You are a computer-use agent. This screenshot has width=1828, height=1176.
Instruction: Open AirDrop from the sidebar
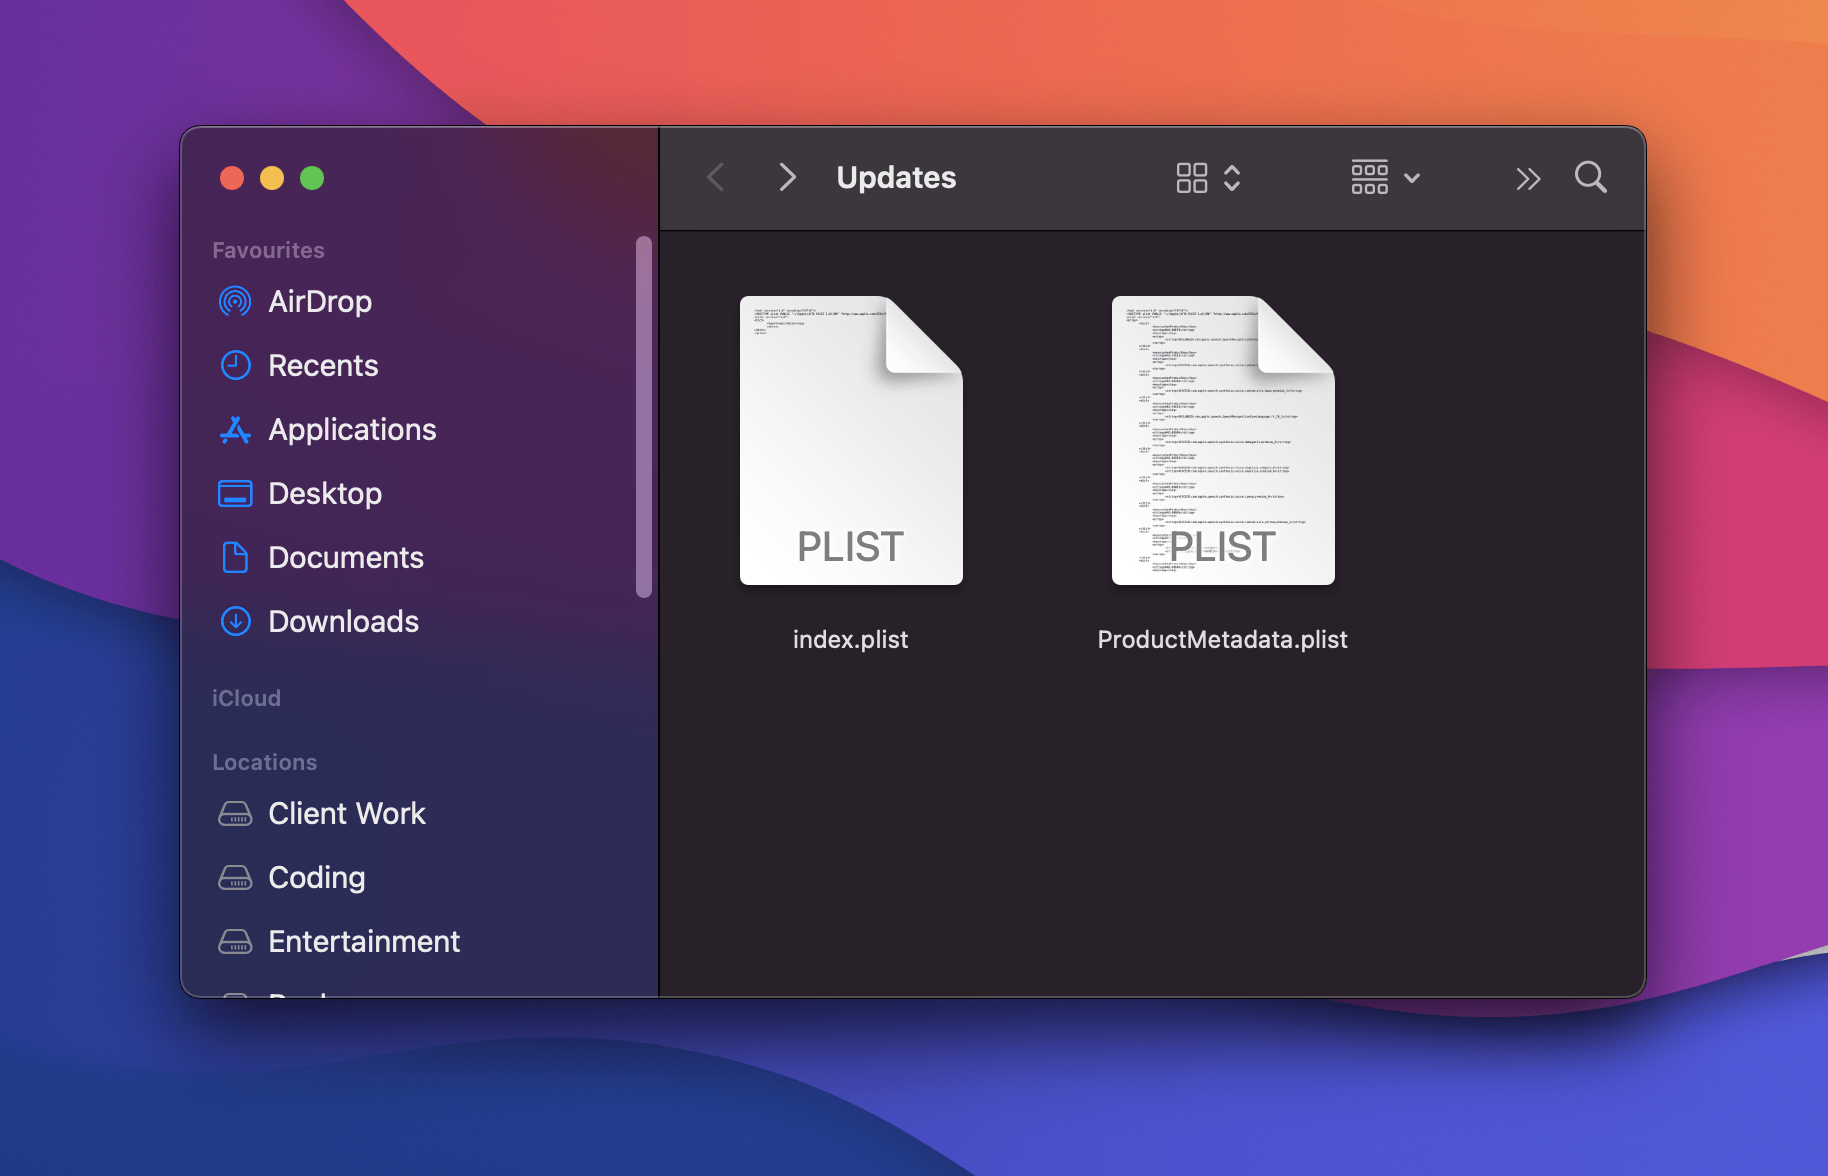point(319,301)
